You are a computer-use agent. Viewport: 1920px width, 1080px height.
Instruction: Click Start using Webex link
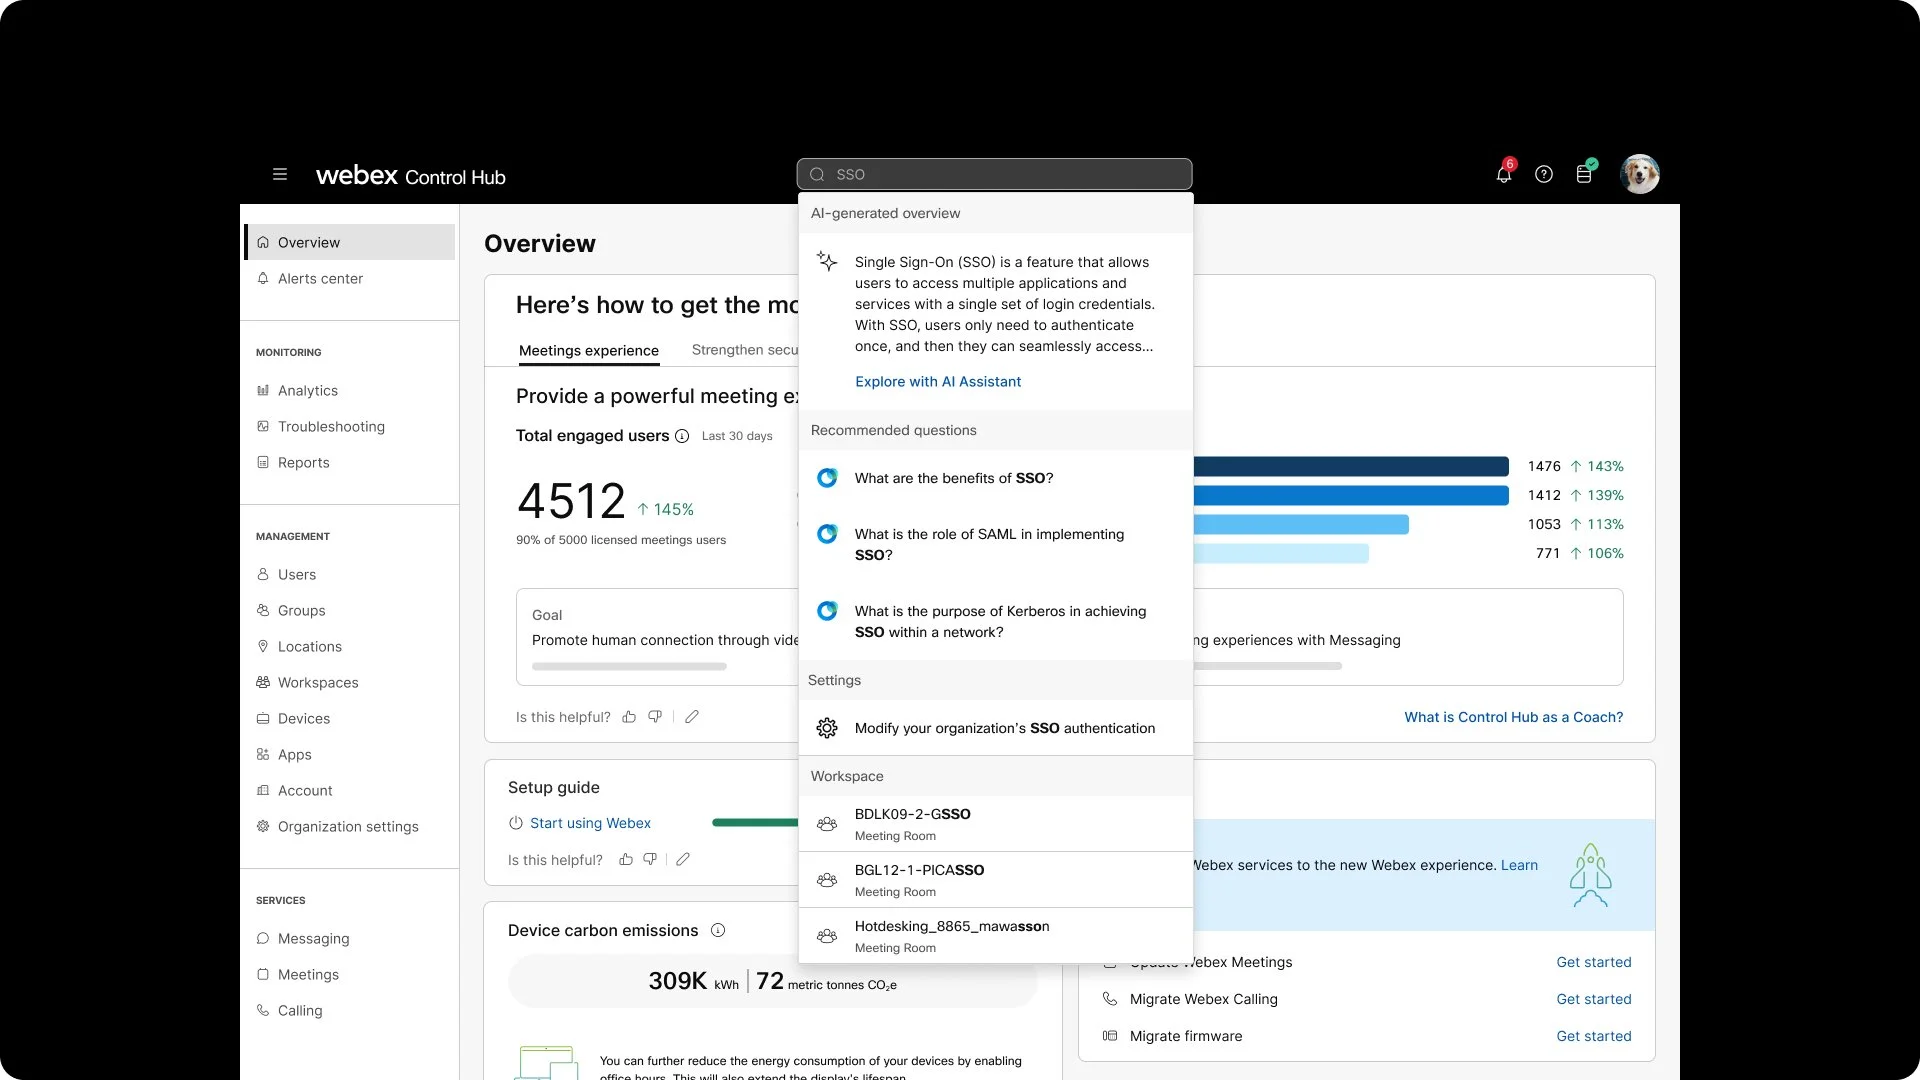590,823
